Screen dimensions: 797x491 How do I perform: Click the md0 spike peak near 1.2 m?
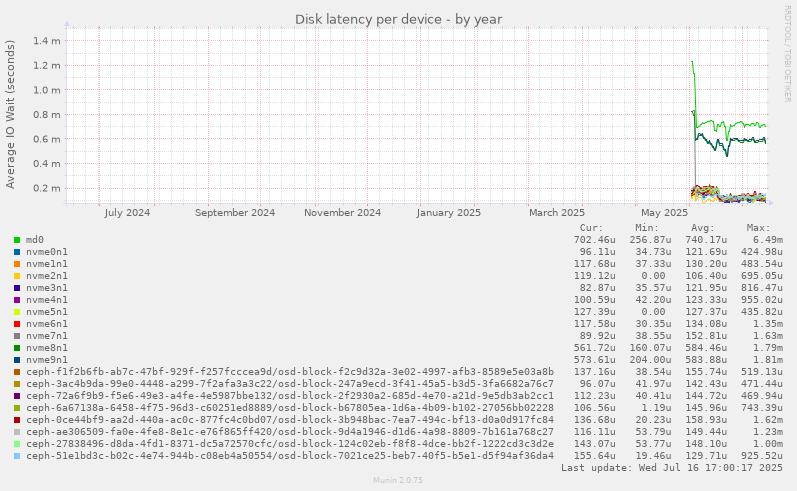point(692,63)
